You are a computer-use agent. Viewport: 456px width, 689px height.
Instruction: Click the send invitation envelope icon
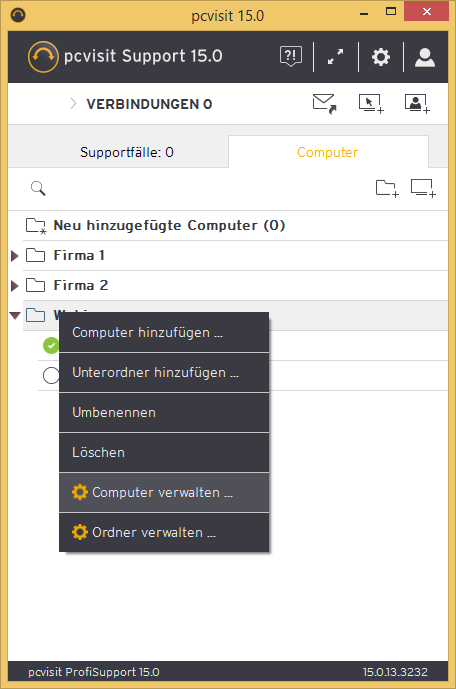[325, 104]
